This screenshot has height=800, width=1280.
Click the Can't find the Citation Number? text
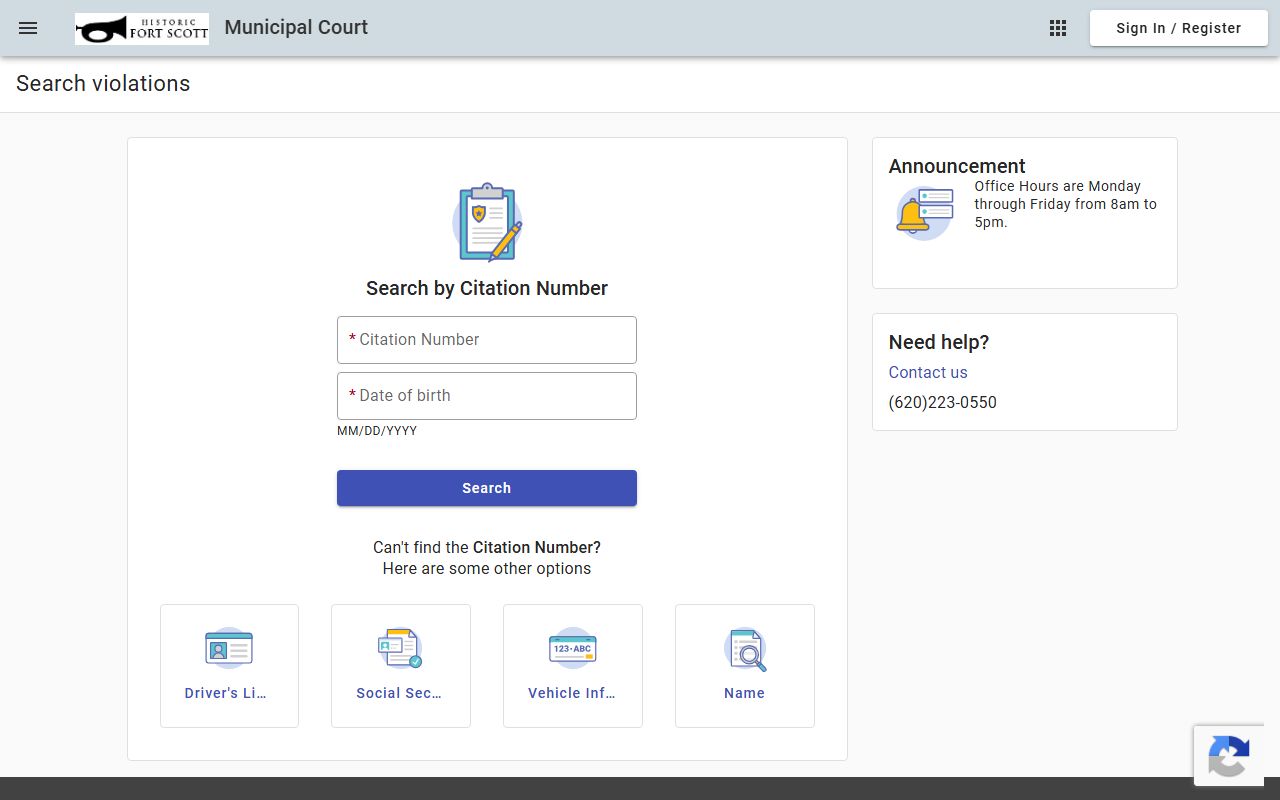(x=487, y=547)
